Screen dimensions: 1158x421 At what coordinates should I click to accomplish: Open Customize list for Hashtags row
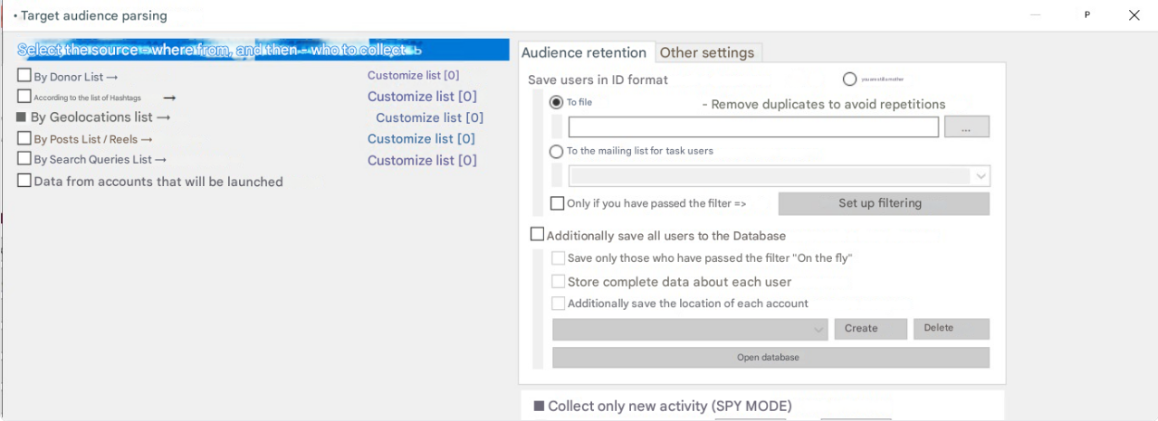(x=422, y=96)
